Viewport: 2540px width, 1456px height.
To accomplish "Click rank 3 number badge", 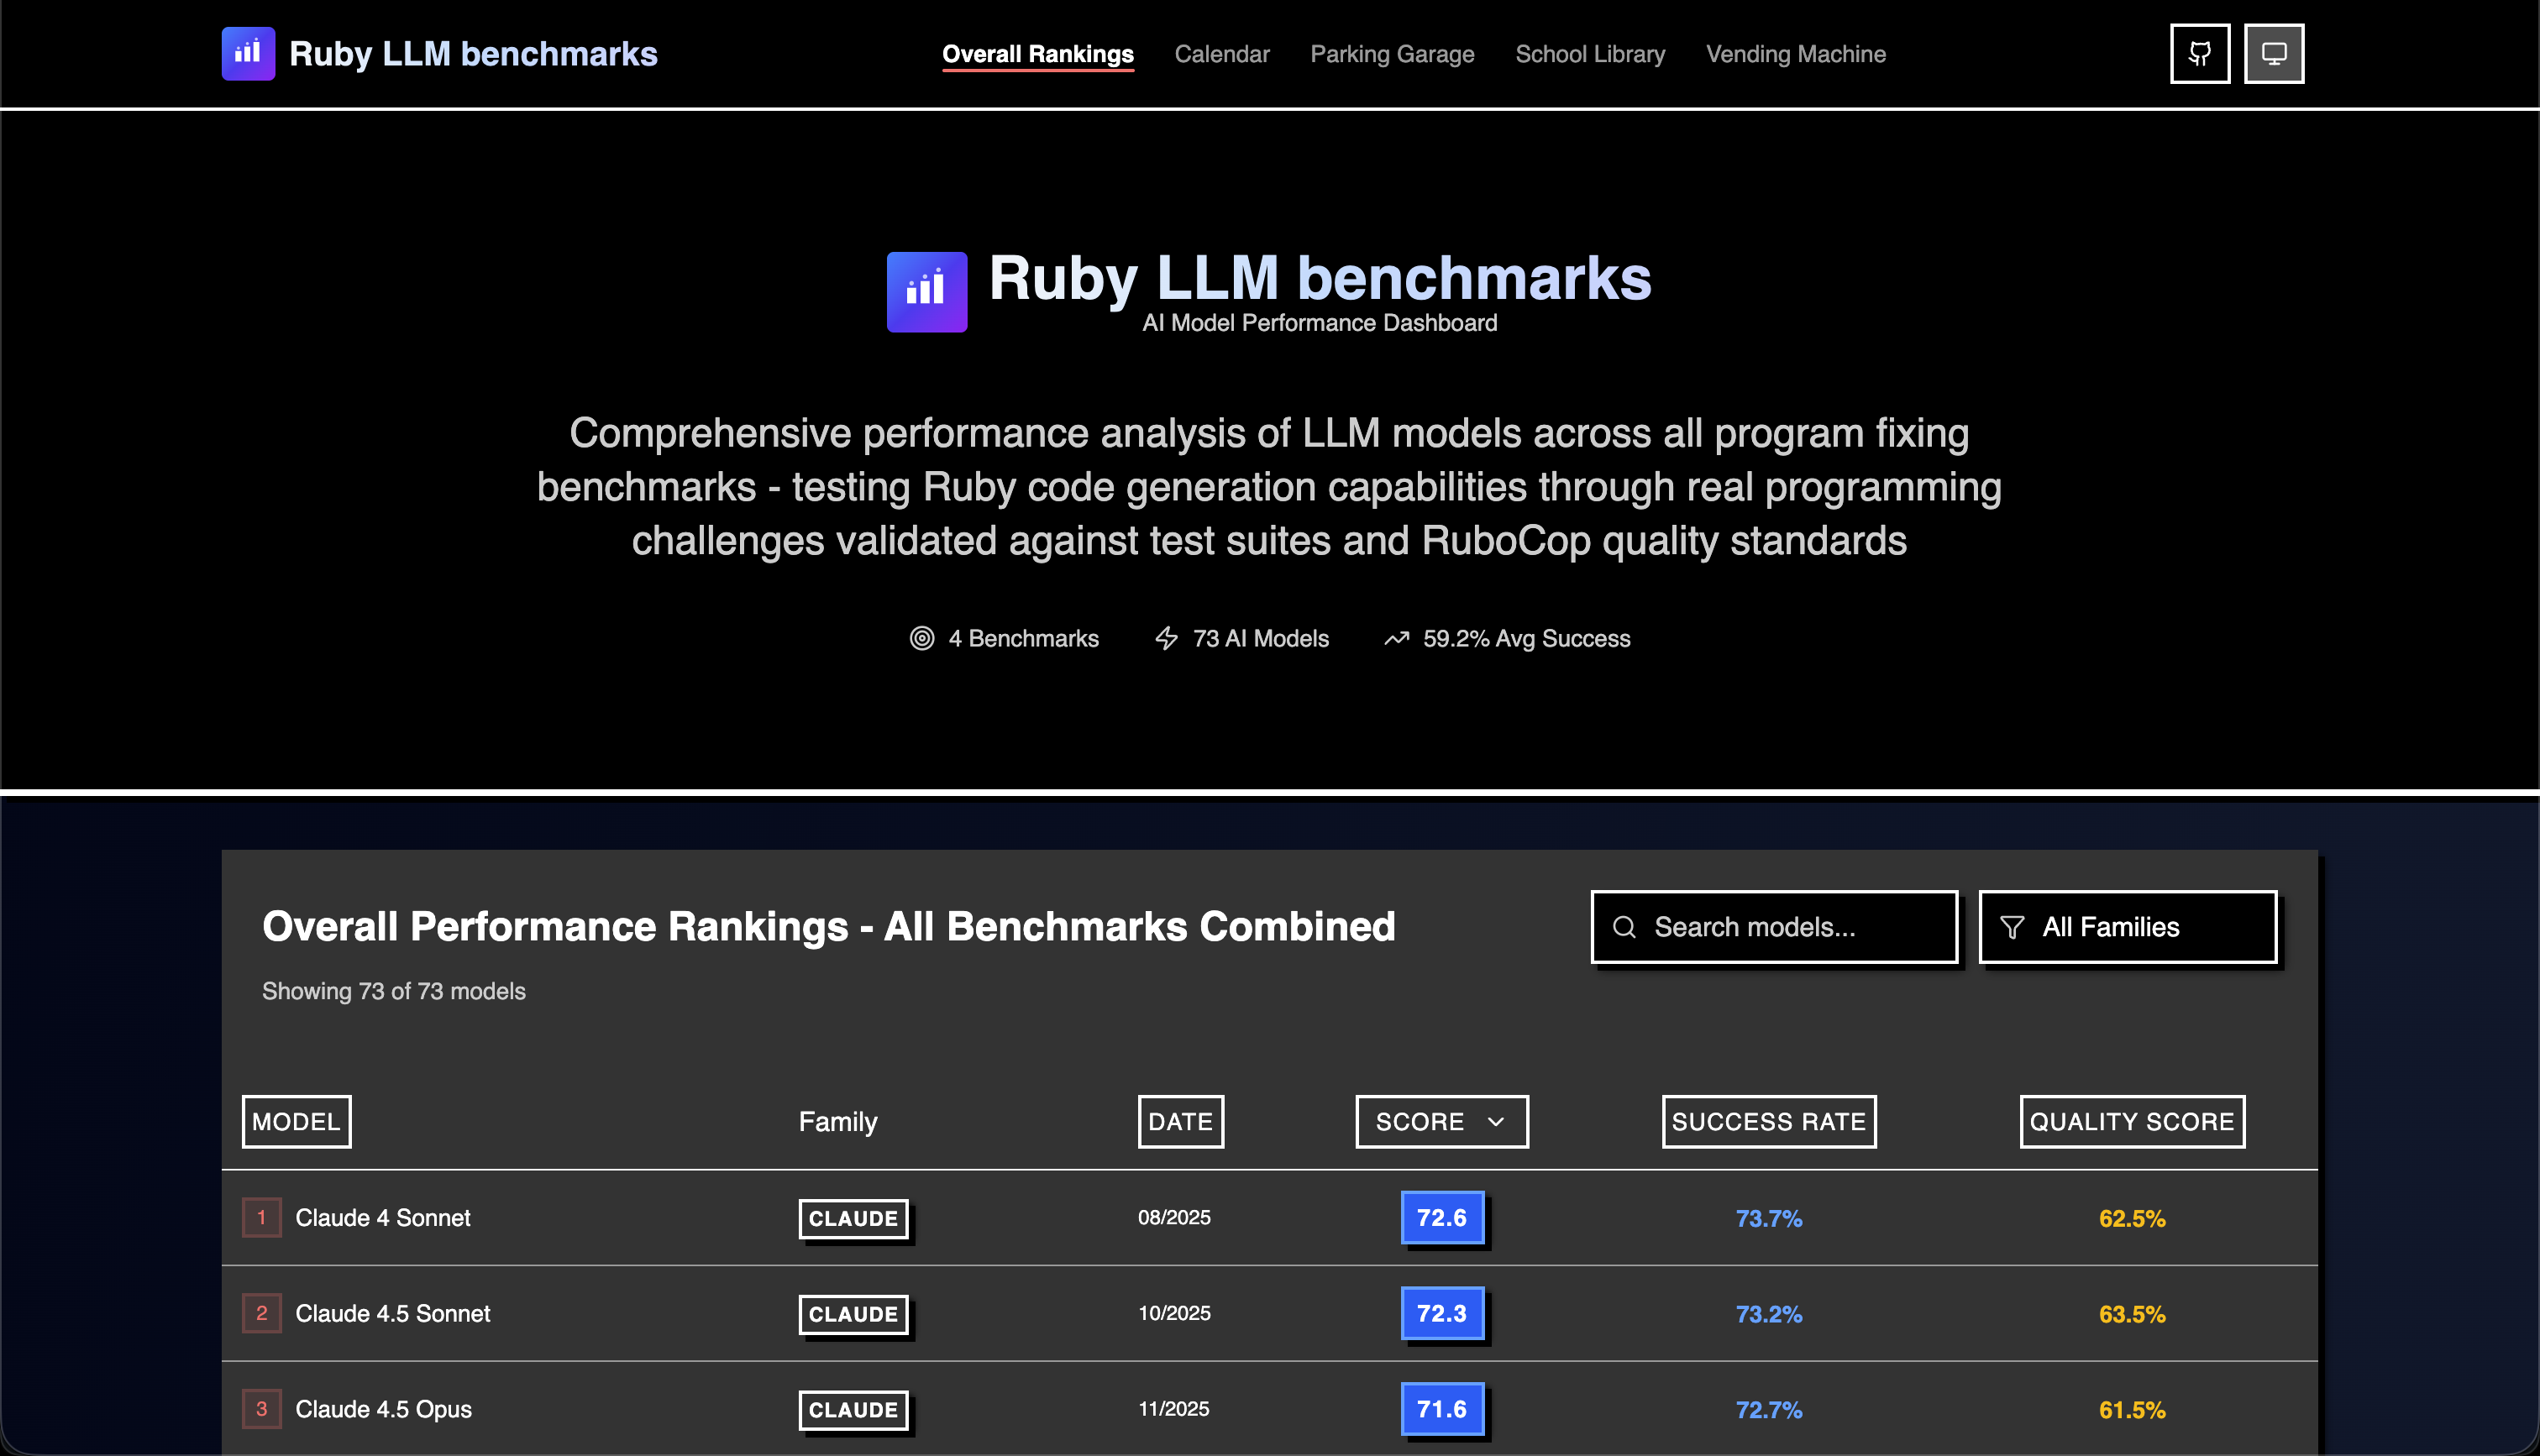I will pos(262,1410).
